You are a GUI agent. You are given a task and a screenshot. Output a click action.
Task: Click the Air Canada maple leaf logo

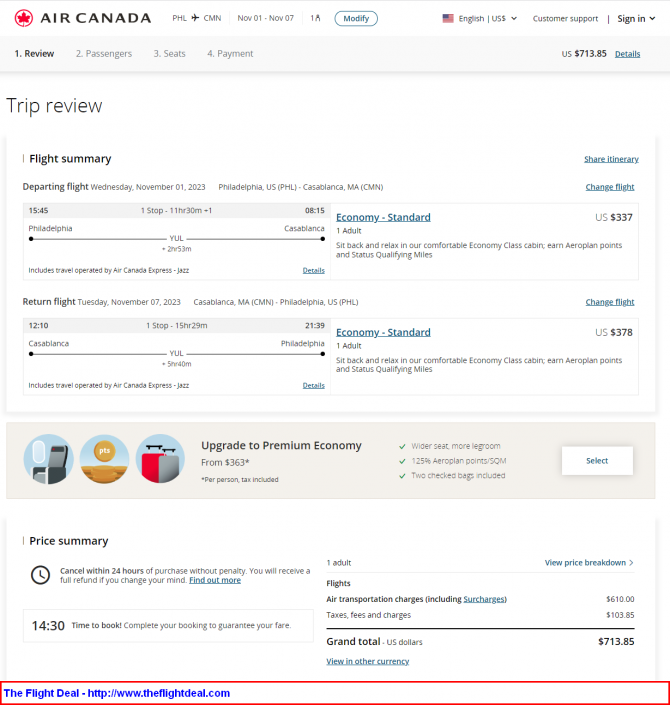[23, 18]
